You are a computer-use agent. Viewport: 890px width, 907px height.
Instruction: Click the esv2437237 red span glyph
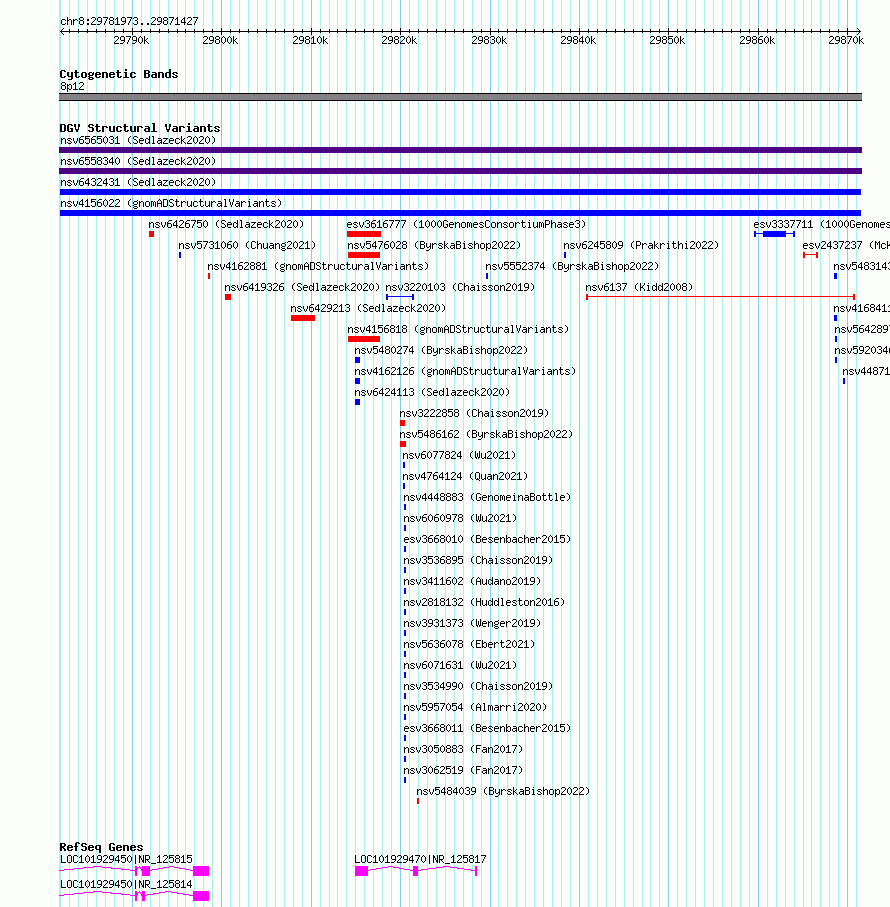pos(810,255)
